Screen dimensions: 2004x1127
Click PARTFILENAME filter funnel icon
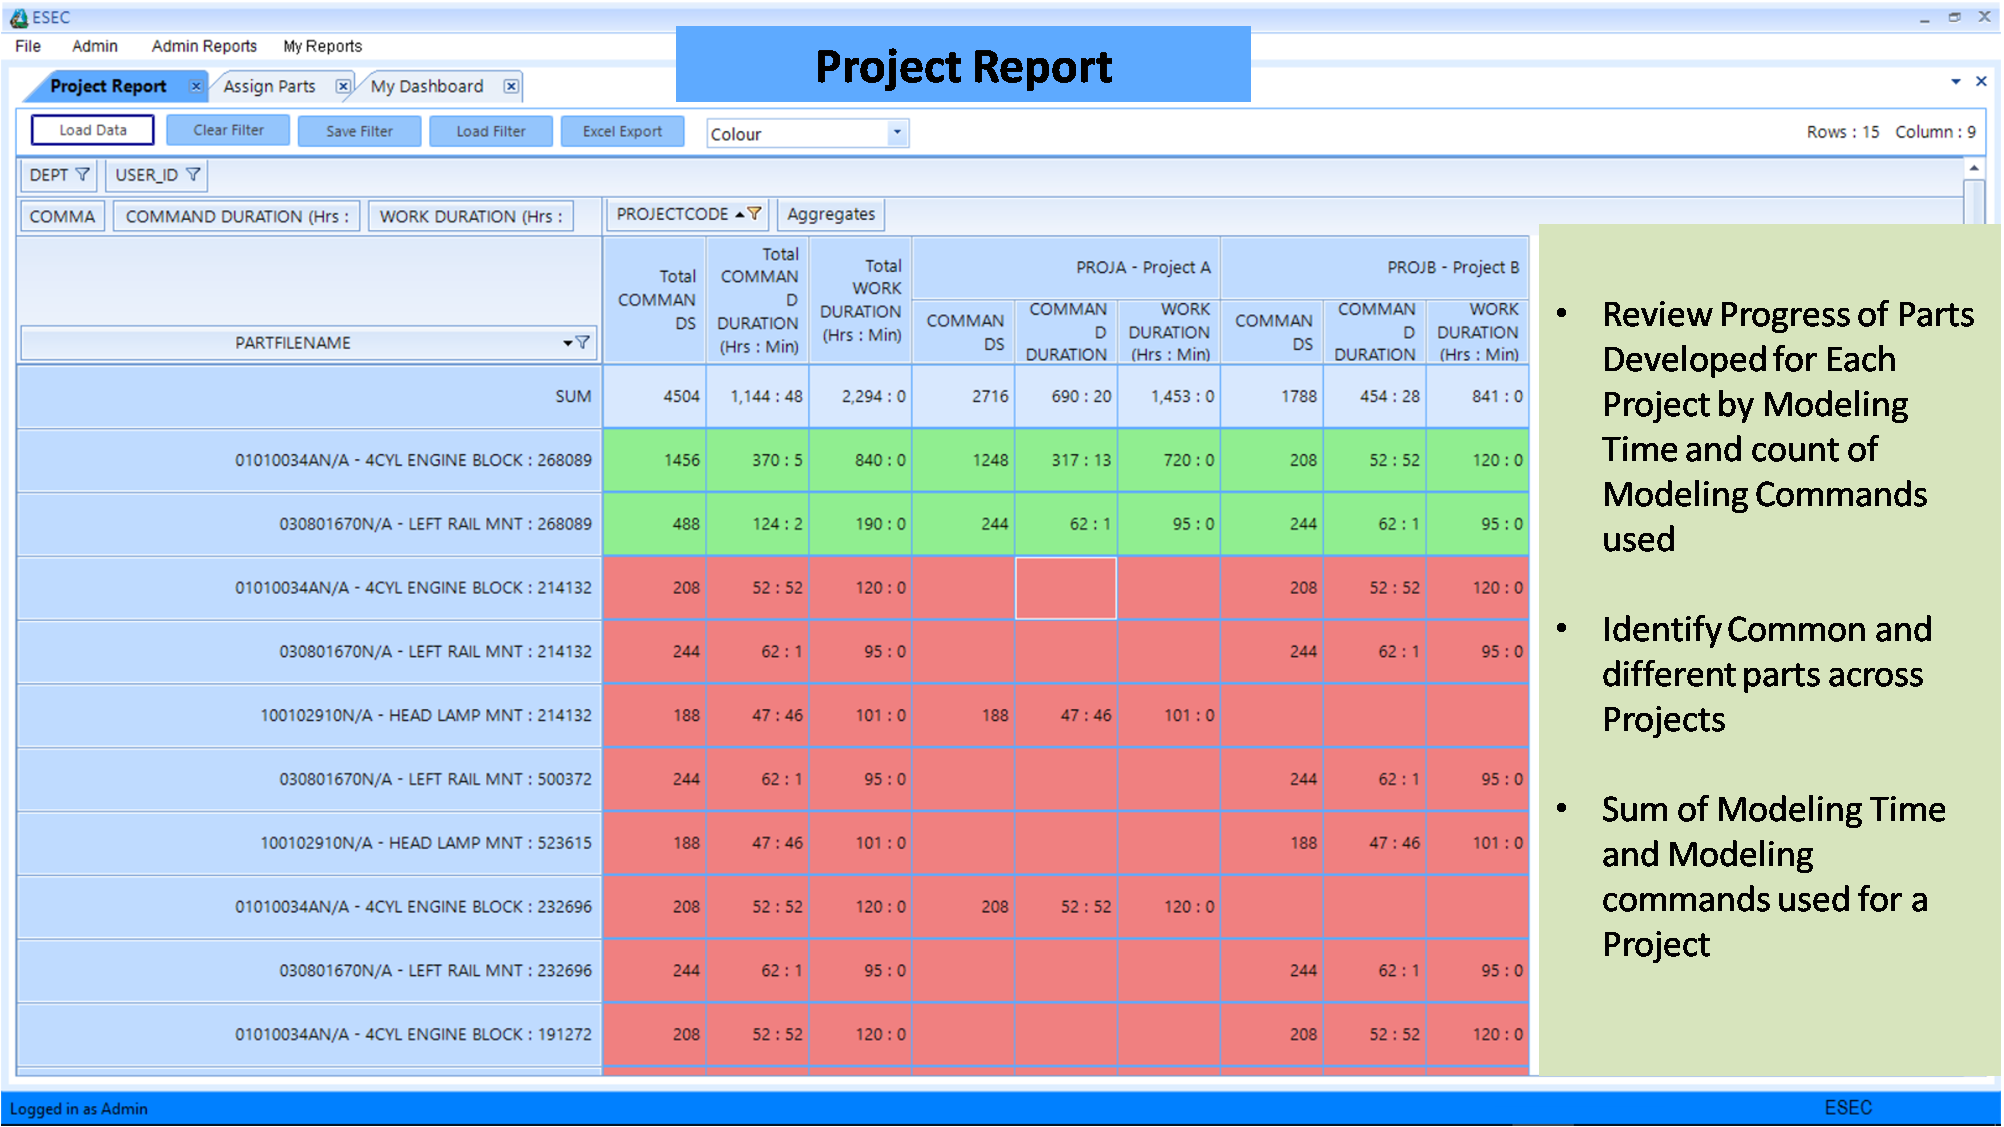click(583, 342)
